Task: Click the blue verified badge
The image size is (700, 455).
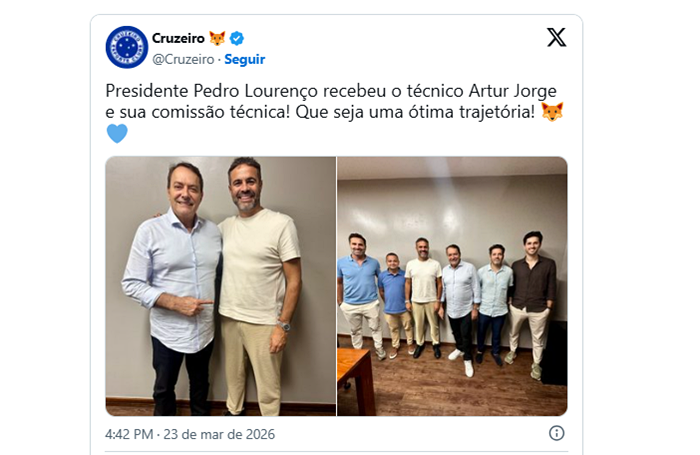Action: click(x=237, y=38)
